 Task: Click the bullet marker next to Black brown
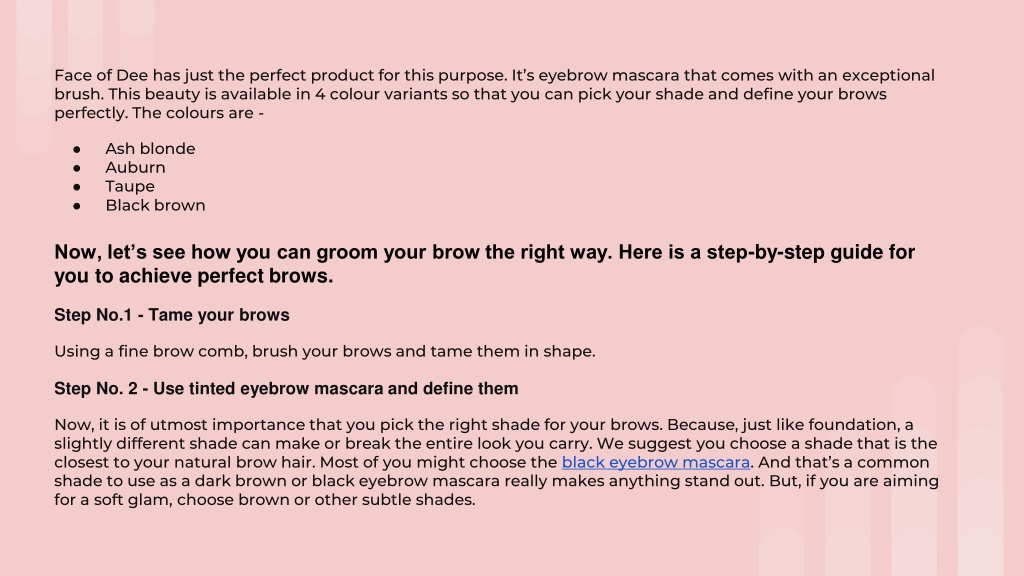tap(77, 206)
